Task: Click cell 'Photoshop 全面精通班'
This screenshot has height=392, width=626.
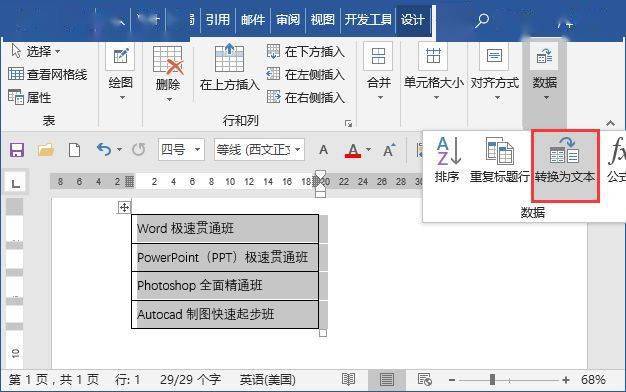Action: coord(225,286)
